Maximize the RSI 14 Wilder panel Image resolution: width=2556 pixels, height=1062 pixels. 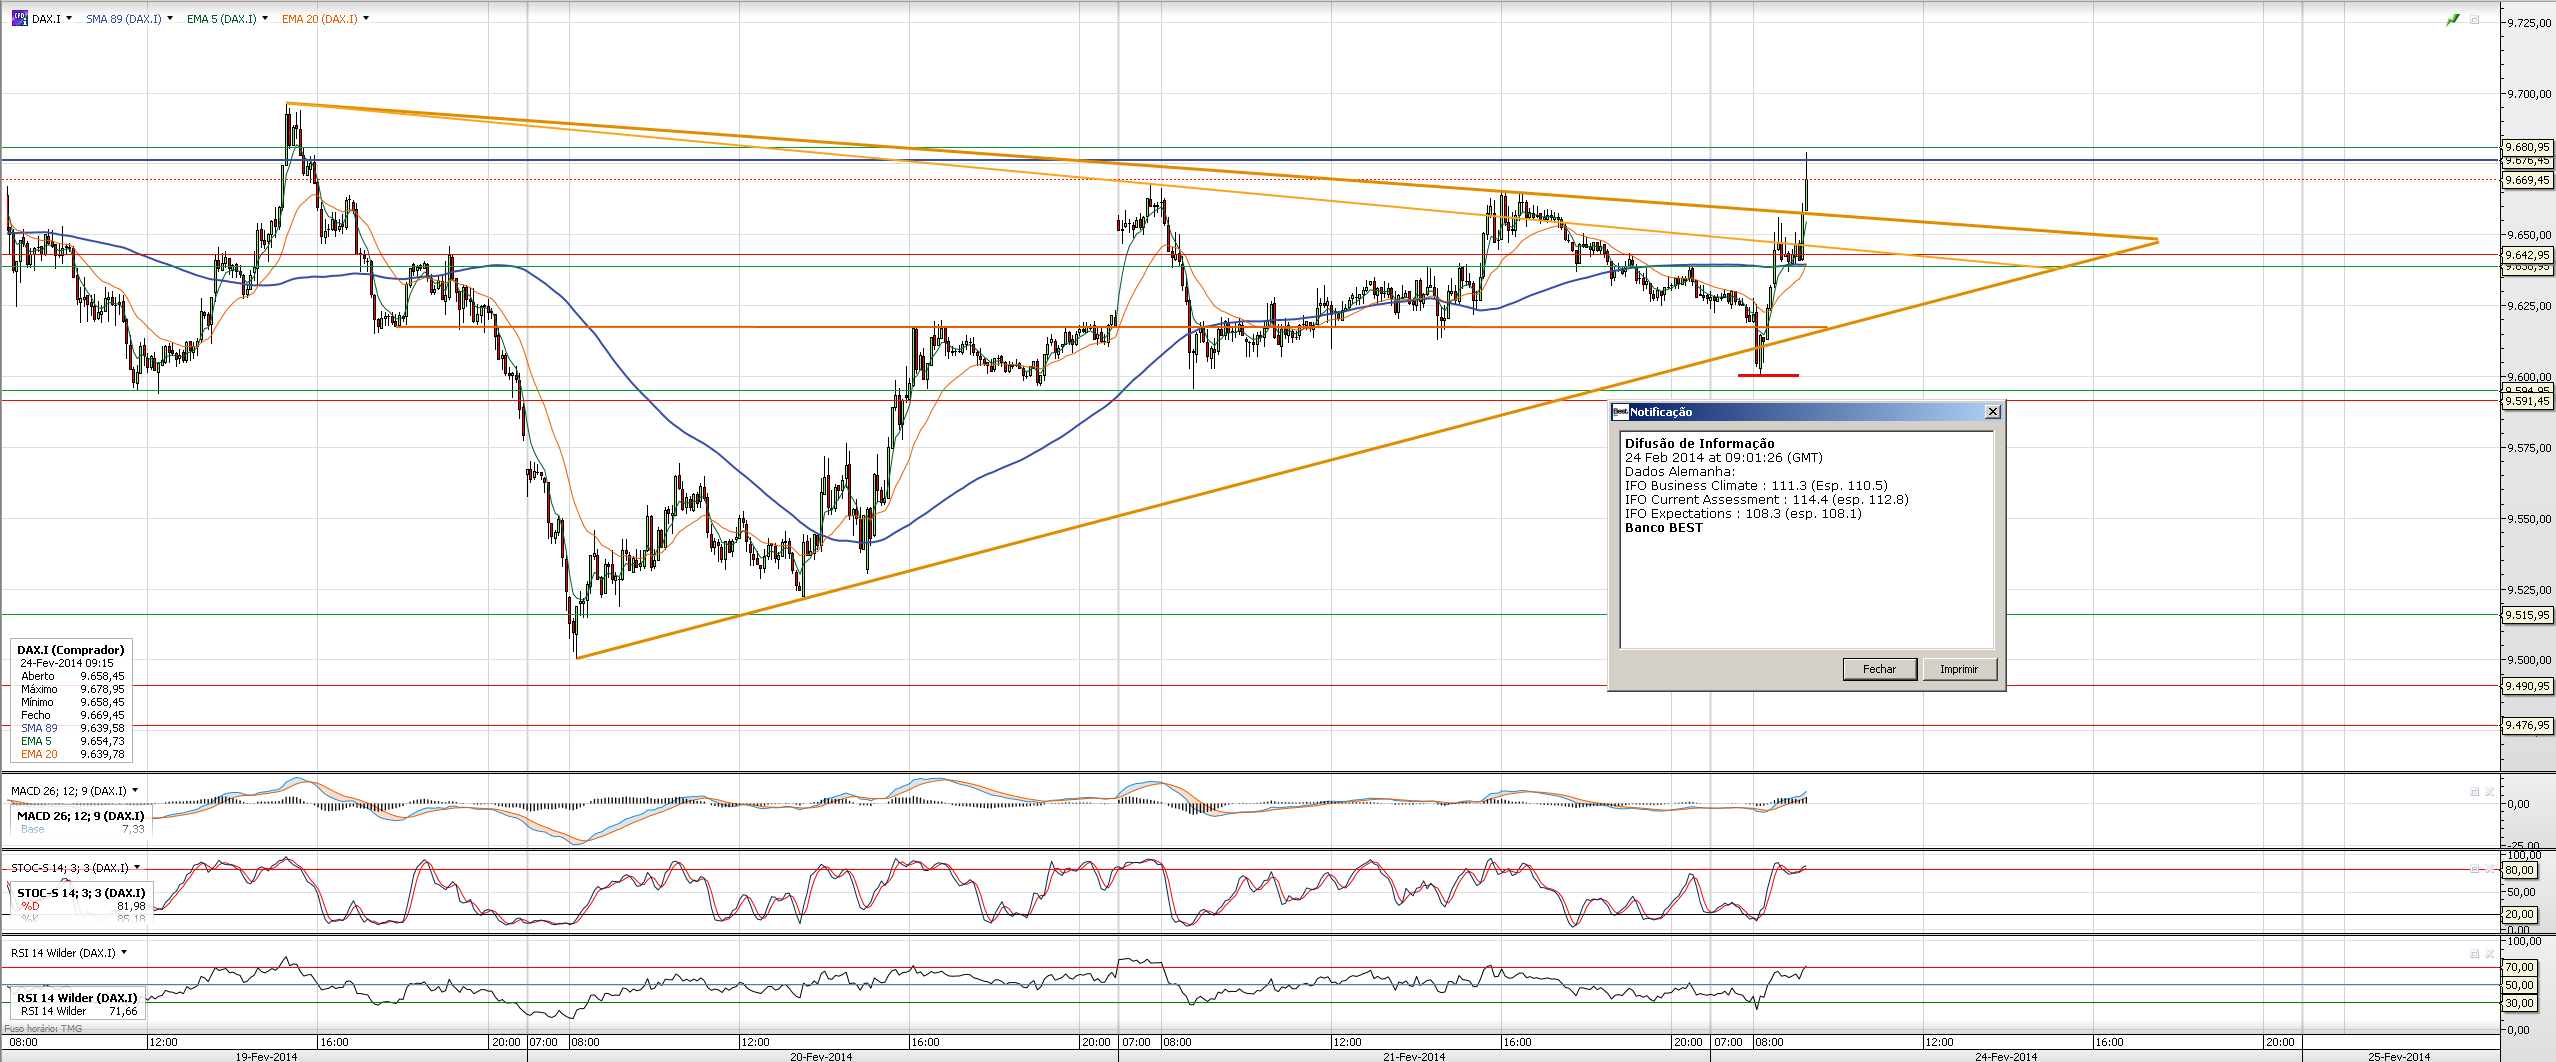2475,954
